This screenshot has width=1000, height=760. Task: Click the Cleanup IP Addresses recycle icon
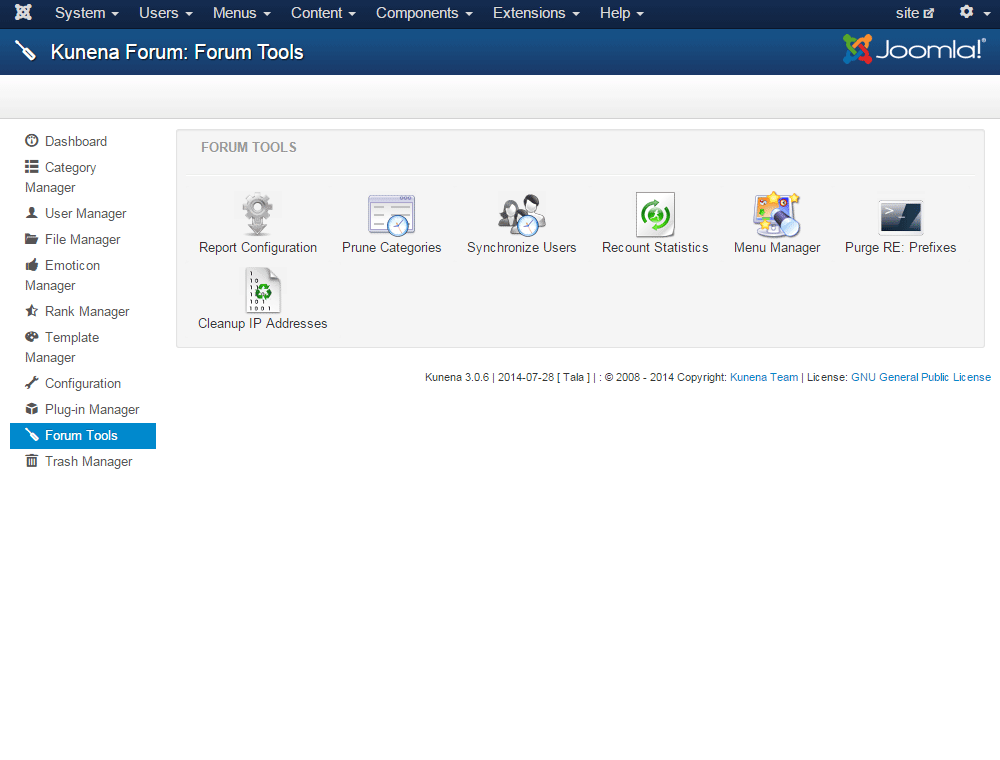pyautogui.click(x=263, y=290)
